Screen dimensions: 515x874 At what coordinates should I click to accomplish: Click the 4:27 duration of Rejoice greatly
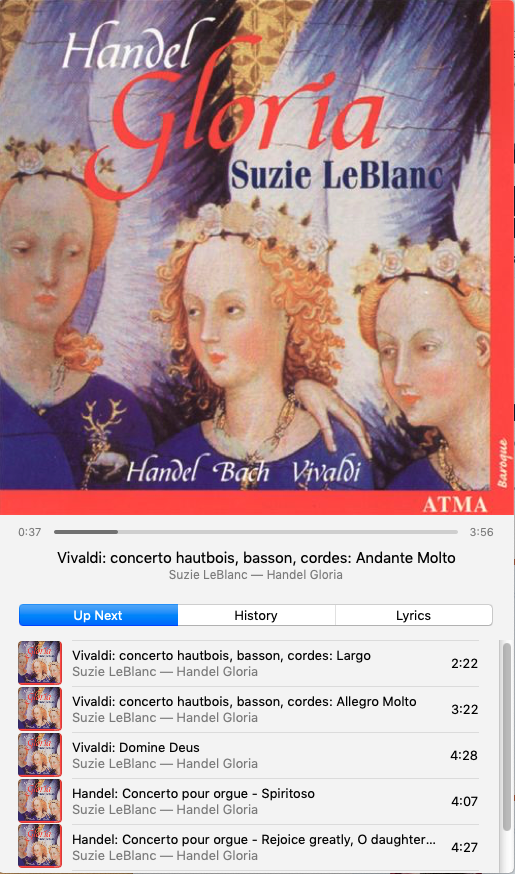point(464,847)
